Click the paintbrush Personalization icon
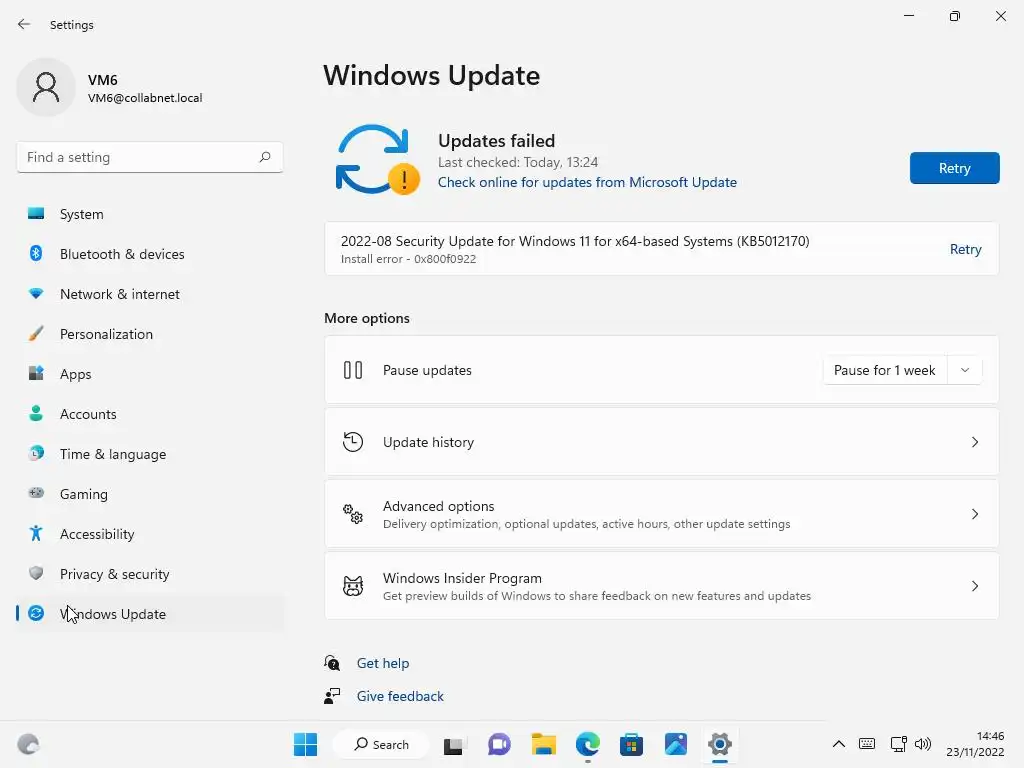Screen dimensions: 1024x768 point(36,334)
